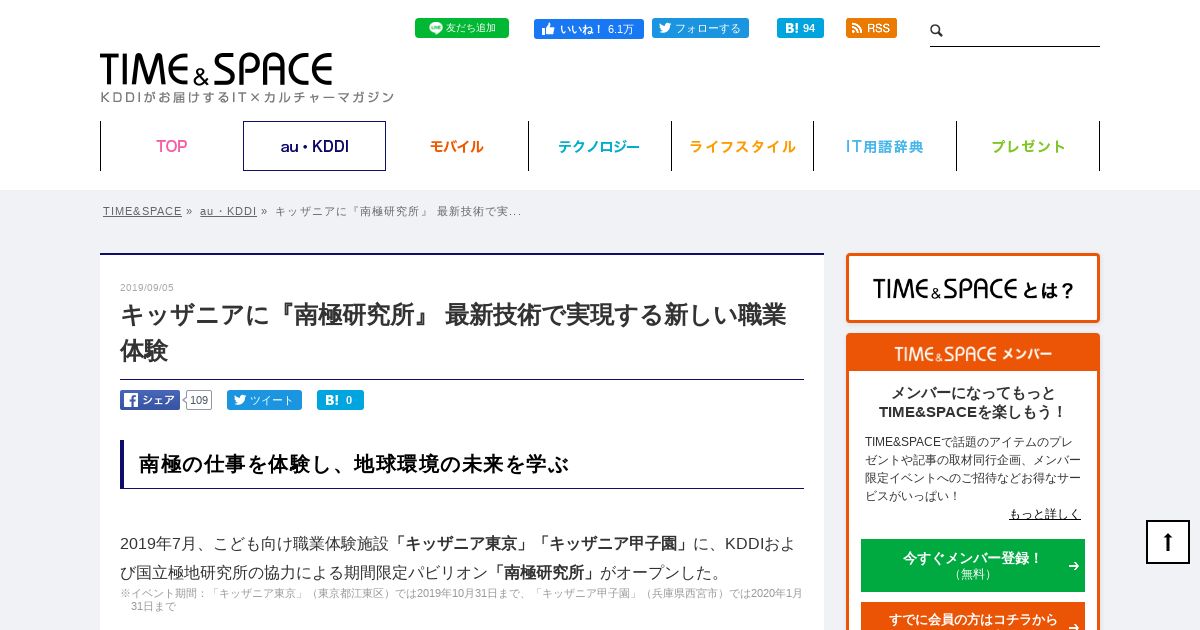This screenshot has width=1200, height=630.
Task: Open the テクノロジー navigation tab
Action: [599, 146]
